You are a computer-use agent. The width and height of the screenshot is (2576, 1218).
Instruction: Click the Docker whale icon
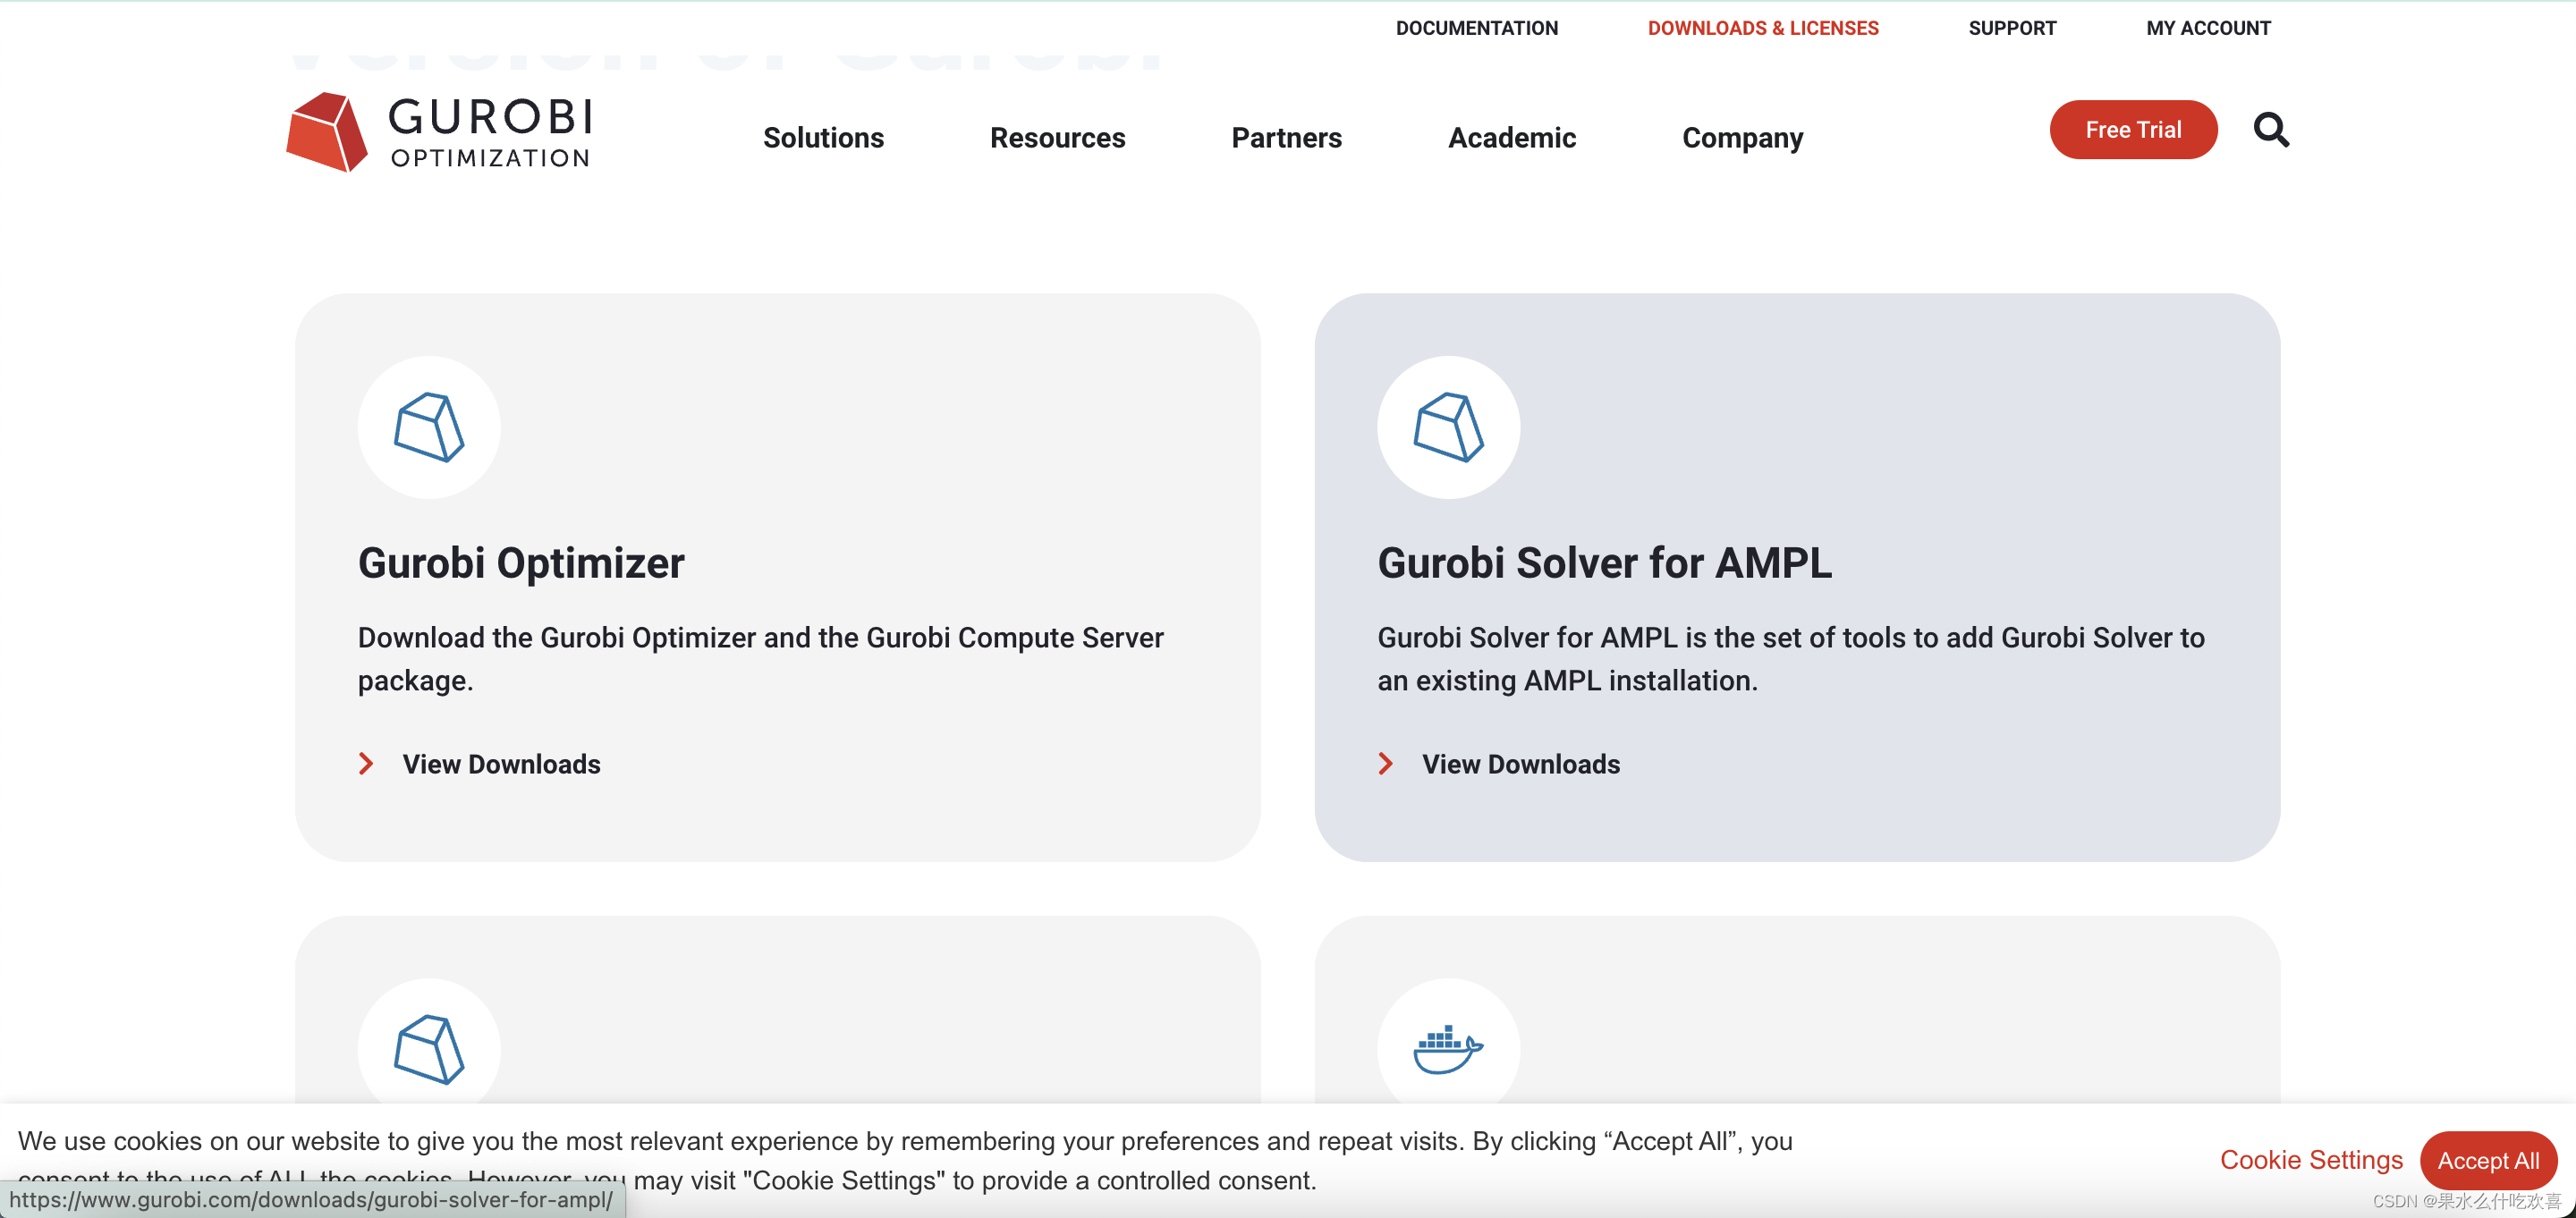(x=1448, y=1049)
